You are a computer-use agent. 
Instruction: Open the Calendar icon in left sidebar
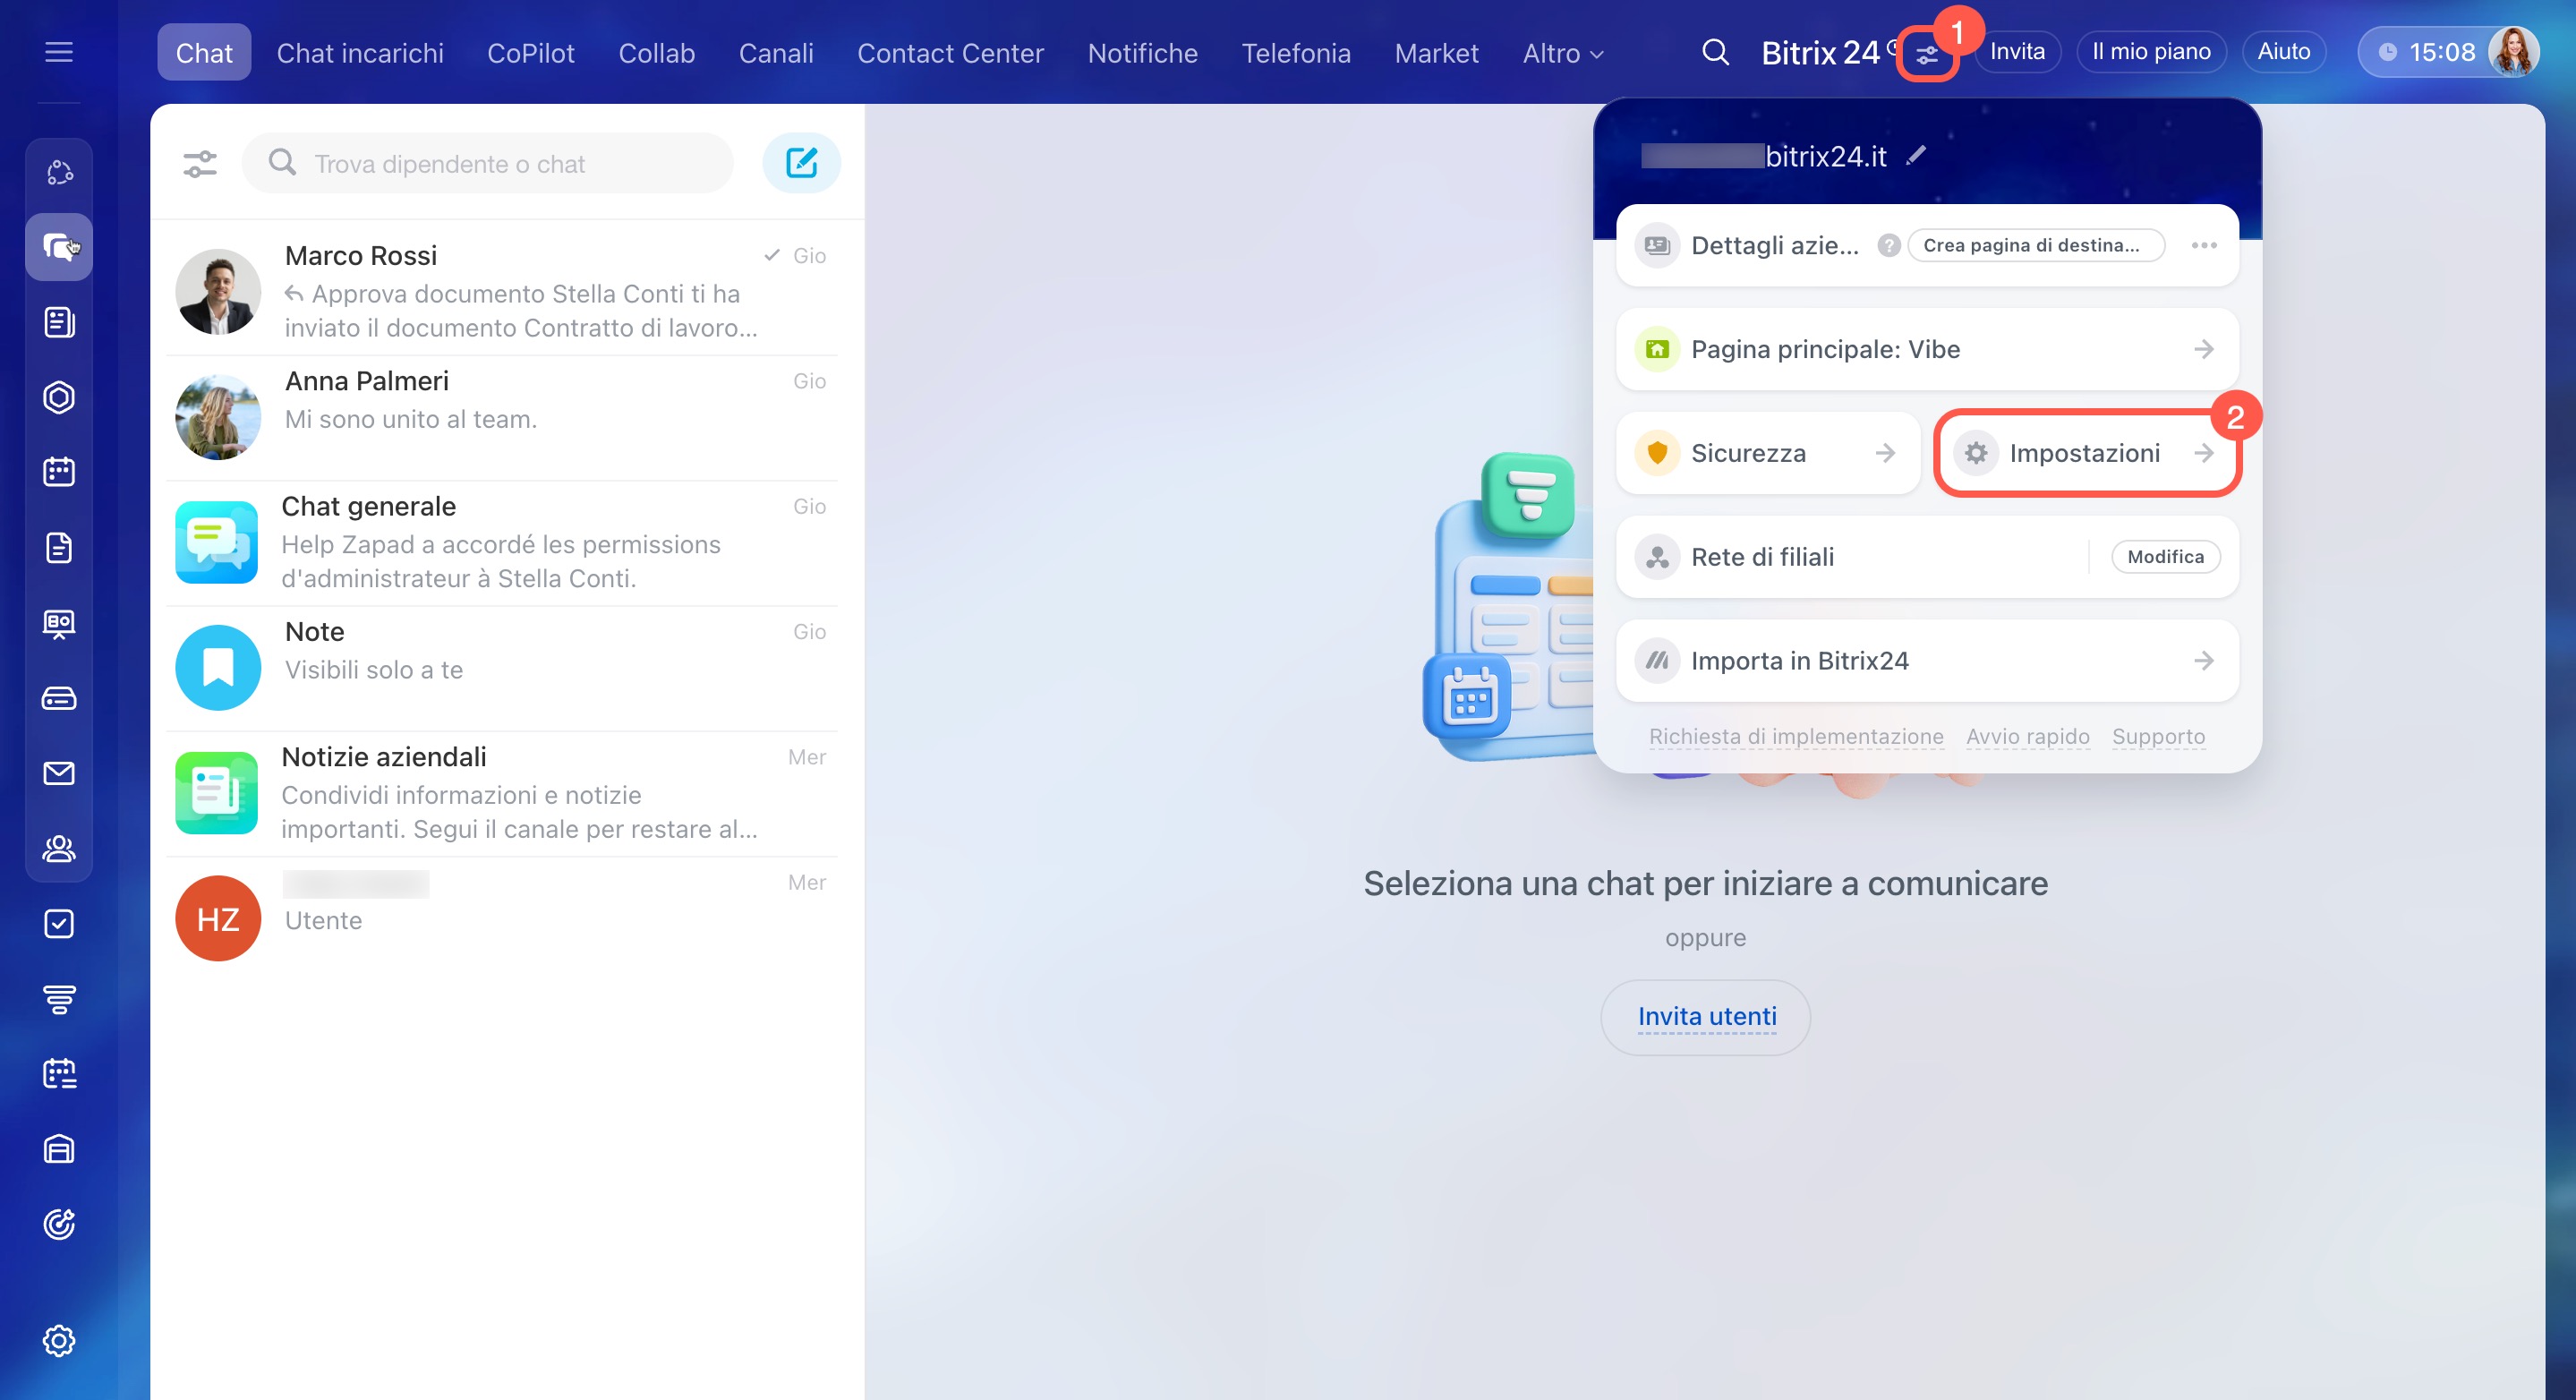tap(59, 472)
